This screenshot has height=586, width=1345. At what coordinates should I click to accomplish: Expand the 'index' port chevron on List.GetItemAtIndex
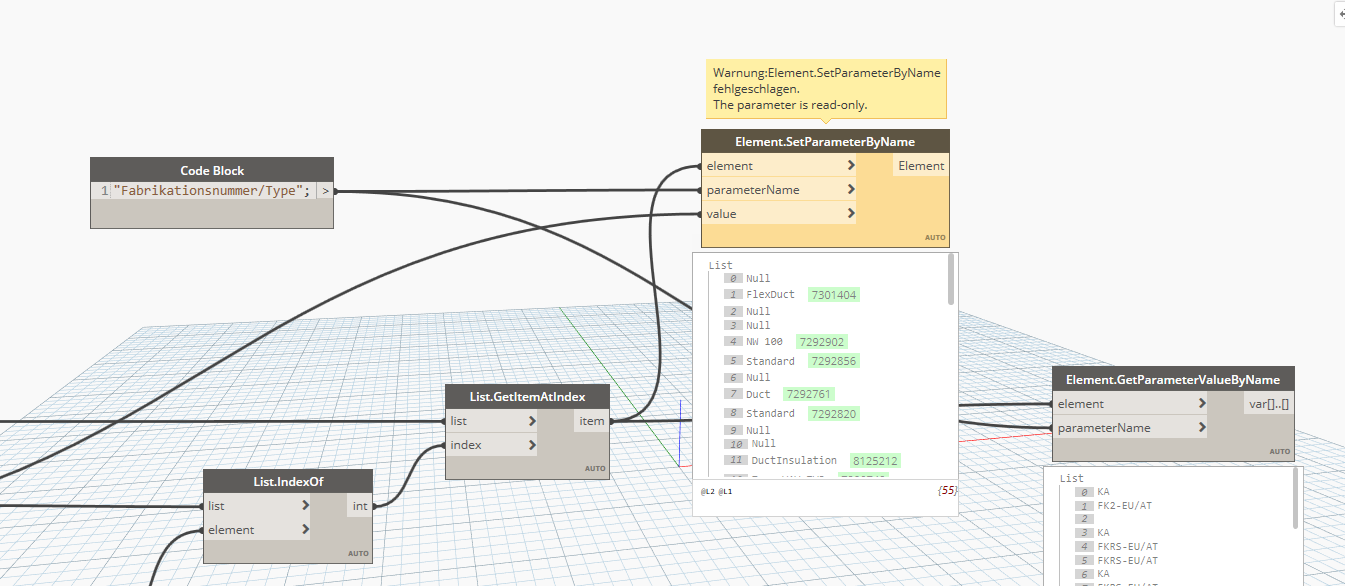click(532, 445)
